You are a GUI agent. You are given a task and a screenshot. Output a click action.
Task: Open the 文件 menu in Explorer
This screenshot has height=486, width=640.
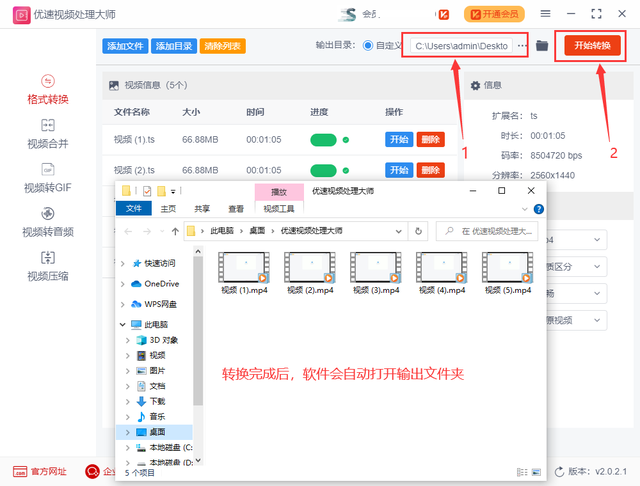pyautogui.click(x=134, y=209)
